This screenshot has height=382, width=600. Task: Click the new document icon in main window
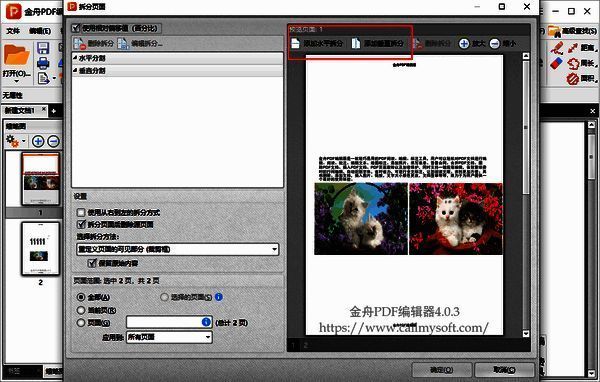point(43,78)
